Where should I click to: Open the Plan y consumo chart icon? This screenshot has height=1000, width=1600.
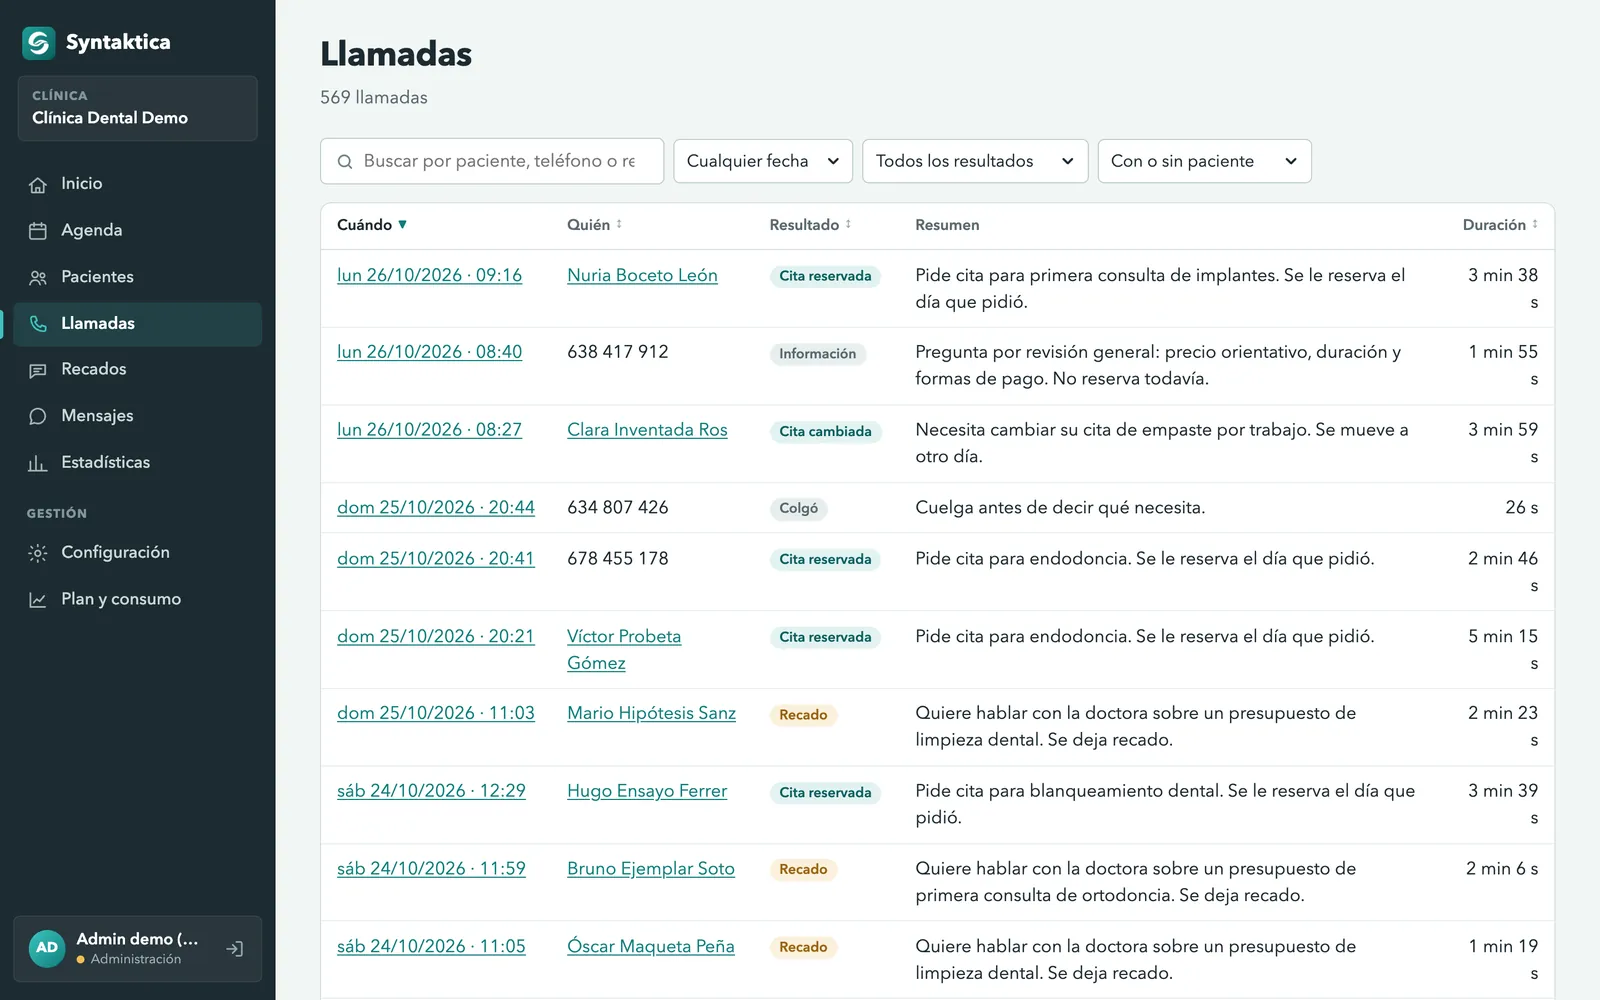tap(38, 600)
